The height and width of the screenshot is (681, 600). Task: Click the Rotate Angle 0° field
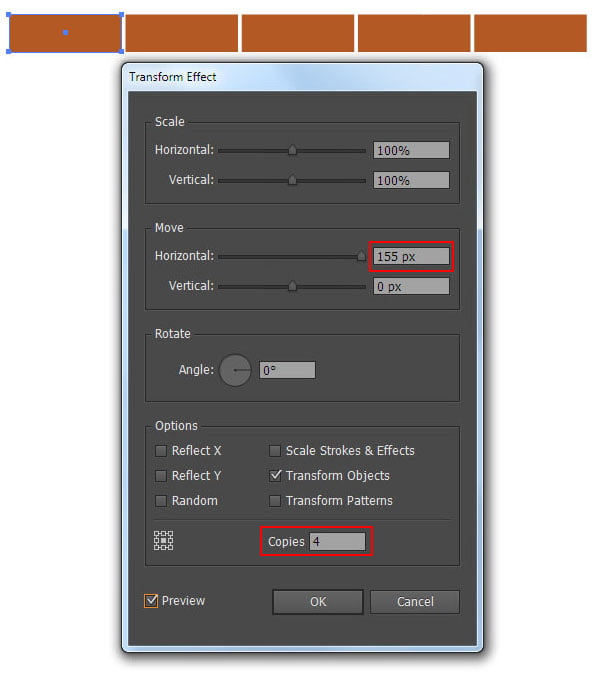click(x=287, y=370)
